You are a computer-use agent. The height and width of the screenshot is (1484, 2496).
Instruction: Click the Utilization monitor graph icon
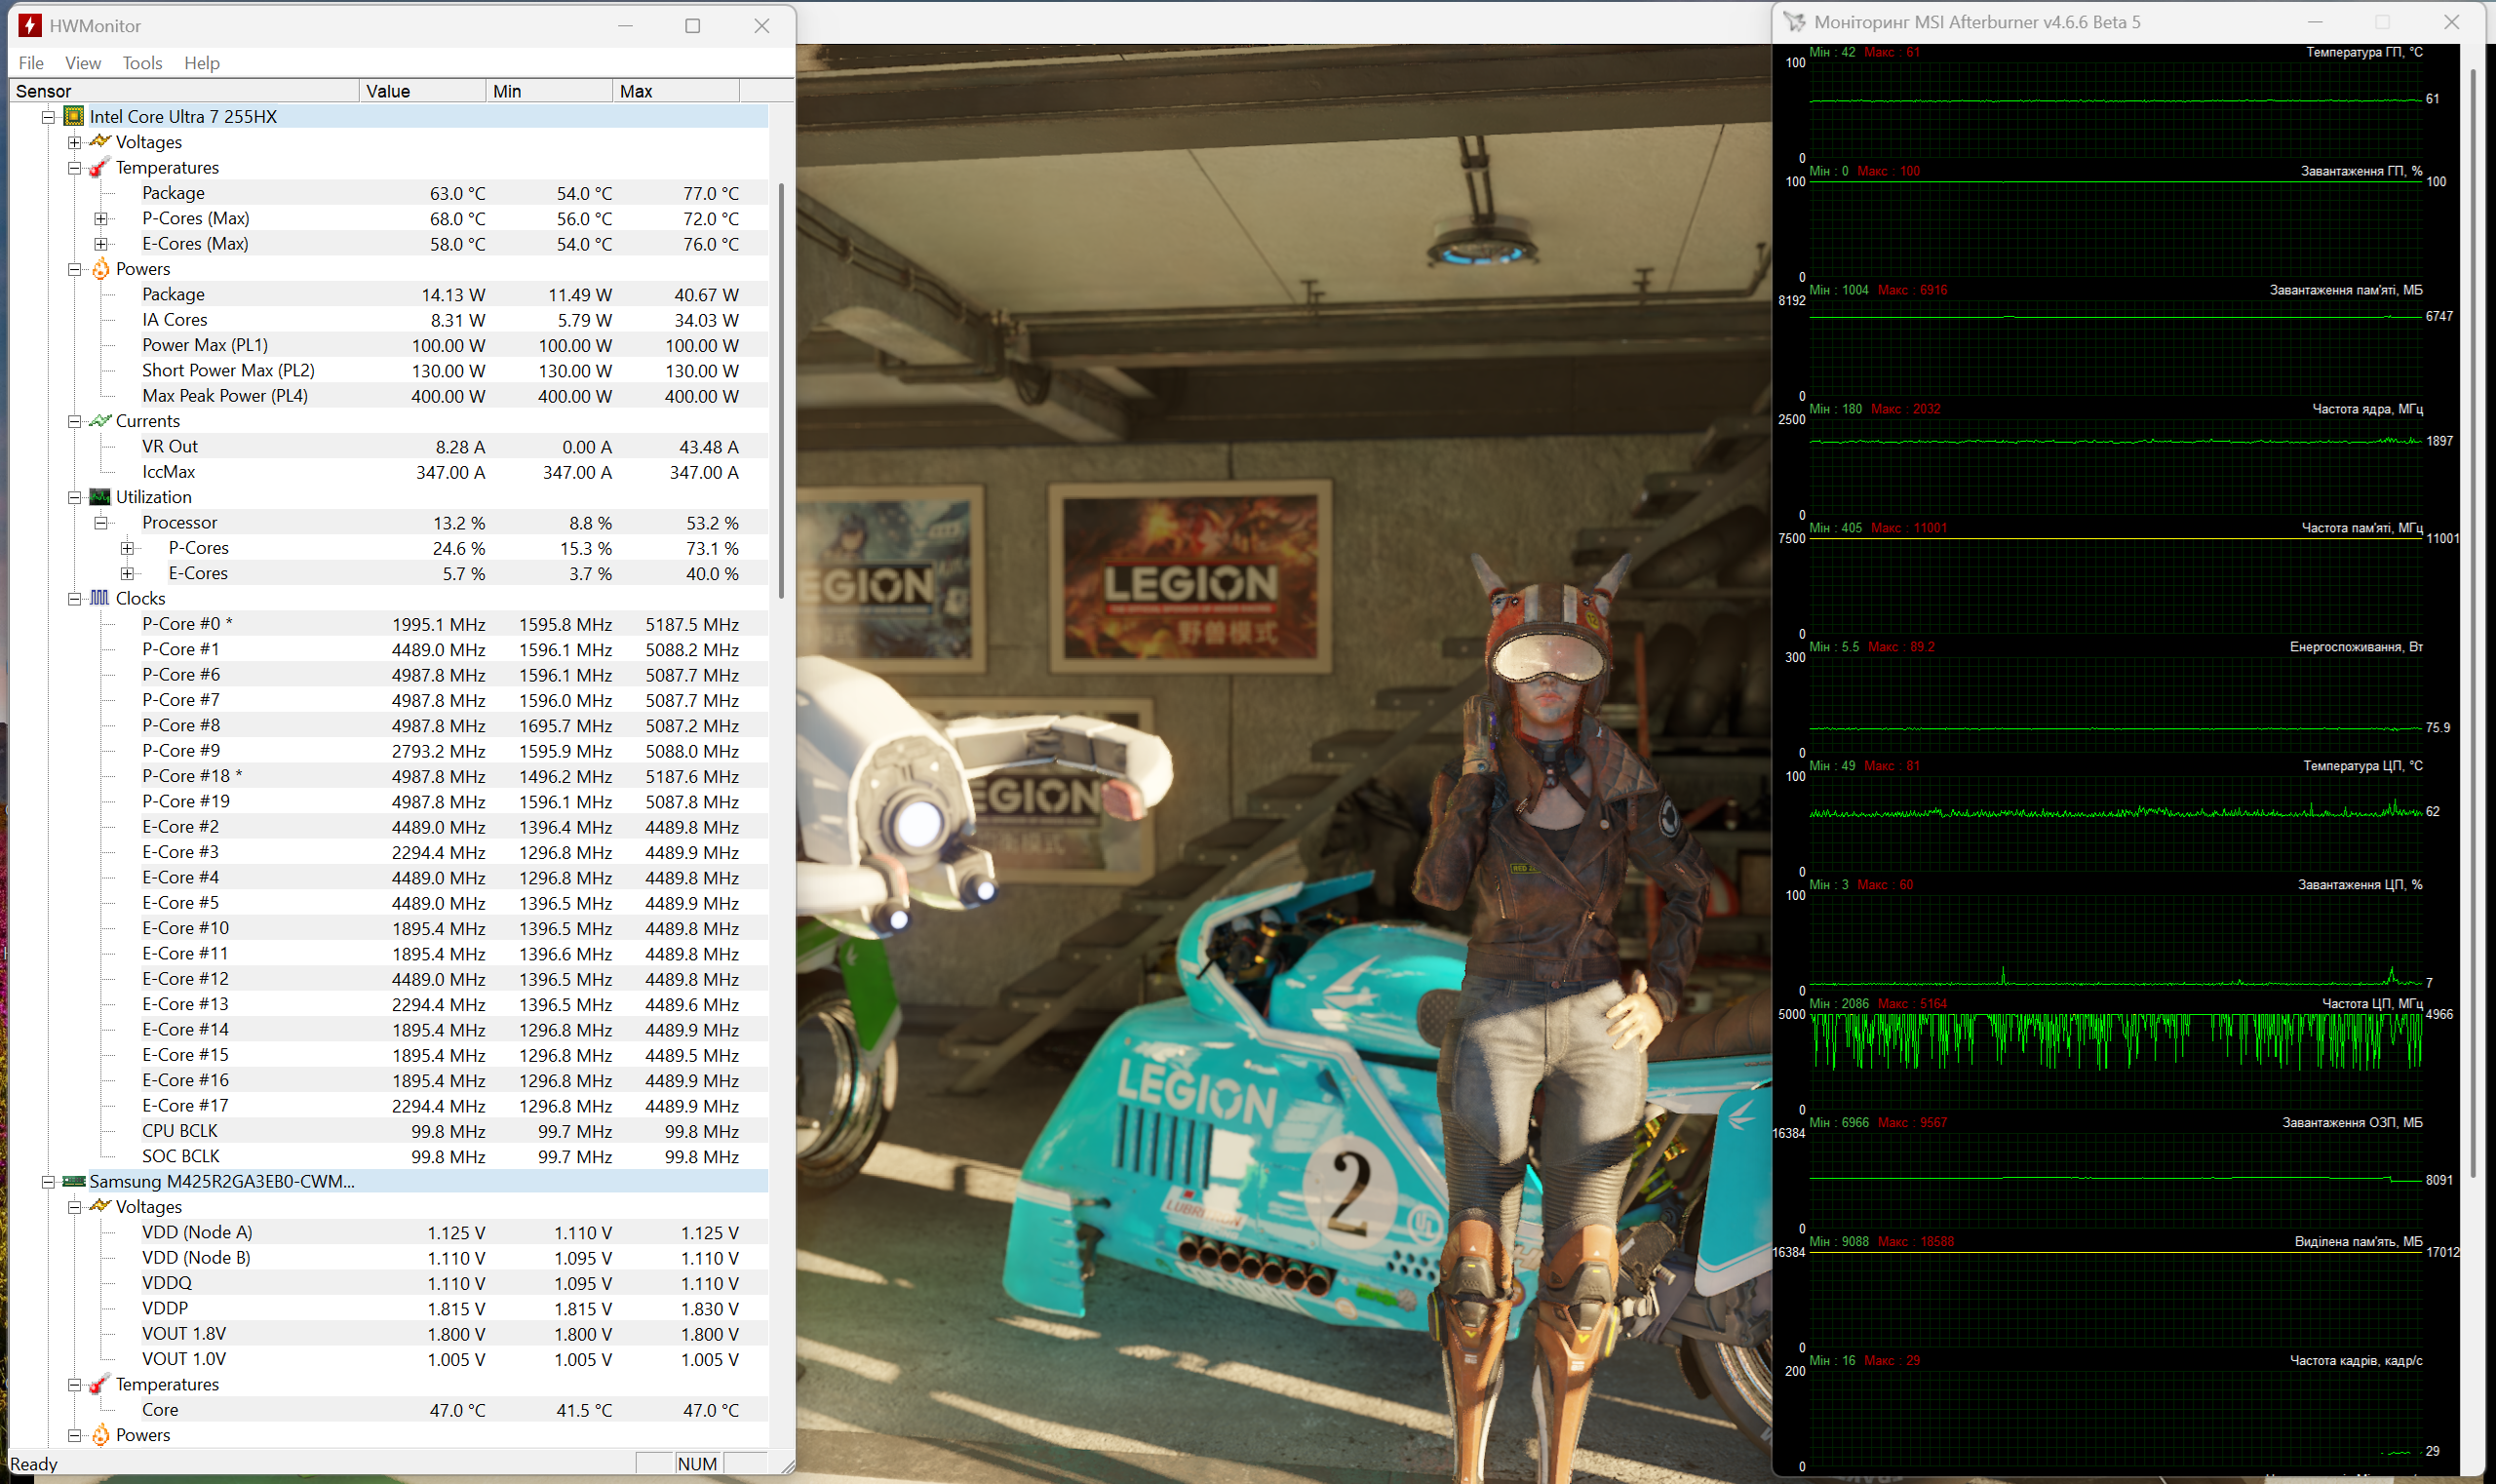pyautogui.click(x=100, y=497)
